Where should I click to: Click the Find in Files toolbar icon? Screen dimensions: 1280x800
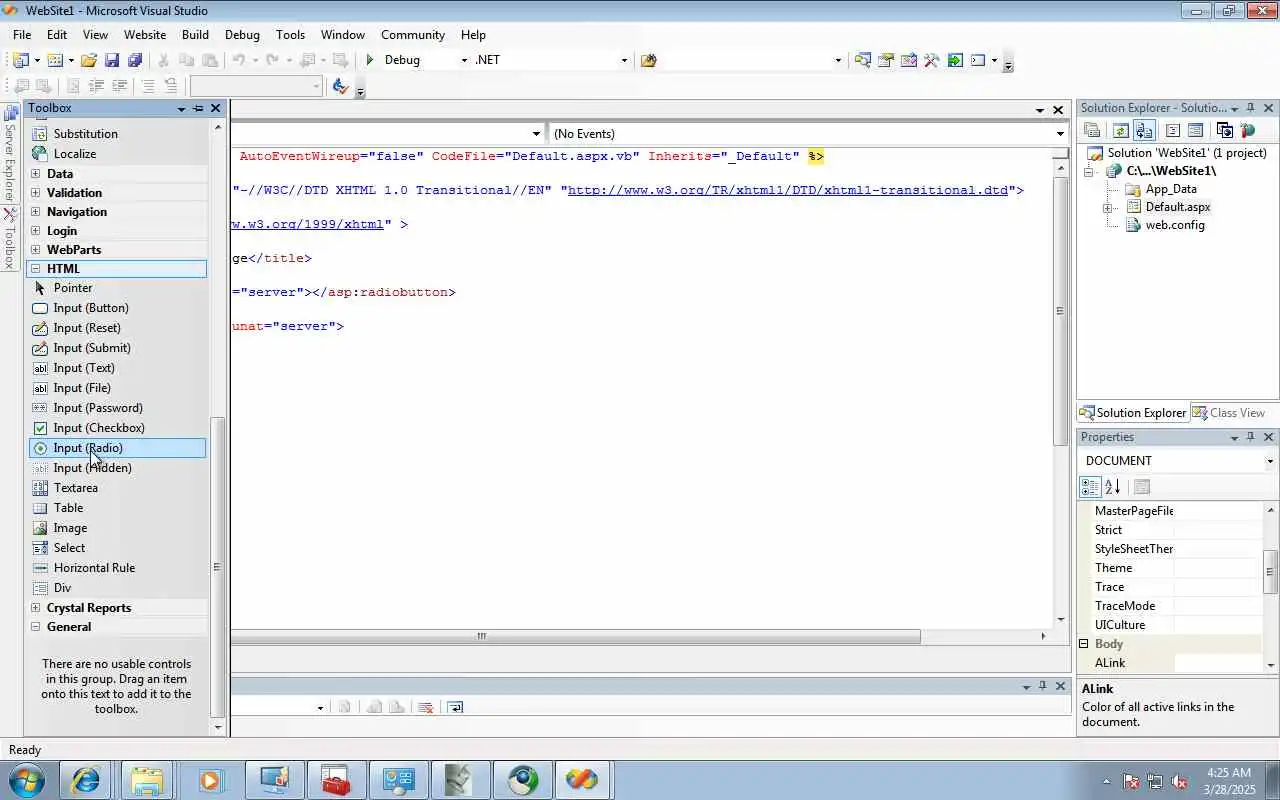pyautogui.click(x=648, y=60)
